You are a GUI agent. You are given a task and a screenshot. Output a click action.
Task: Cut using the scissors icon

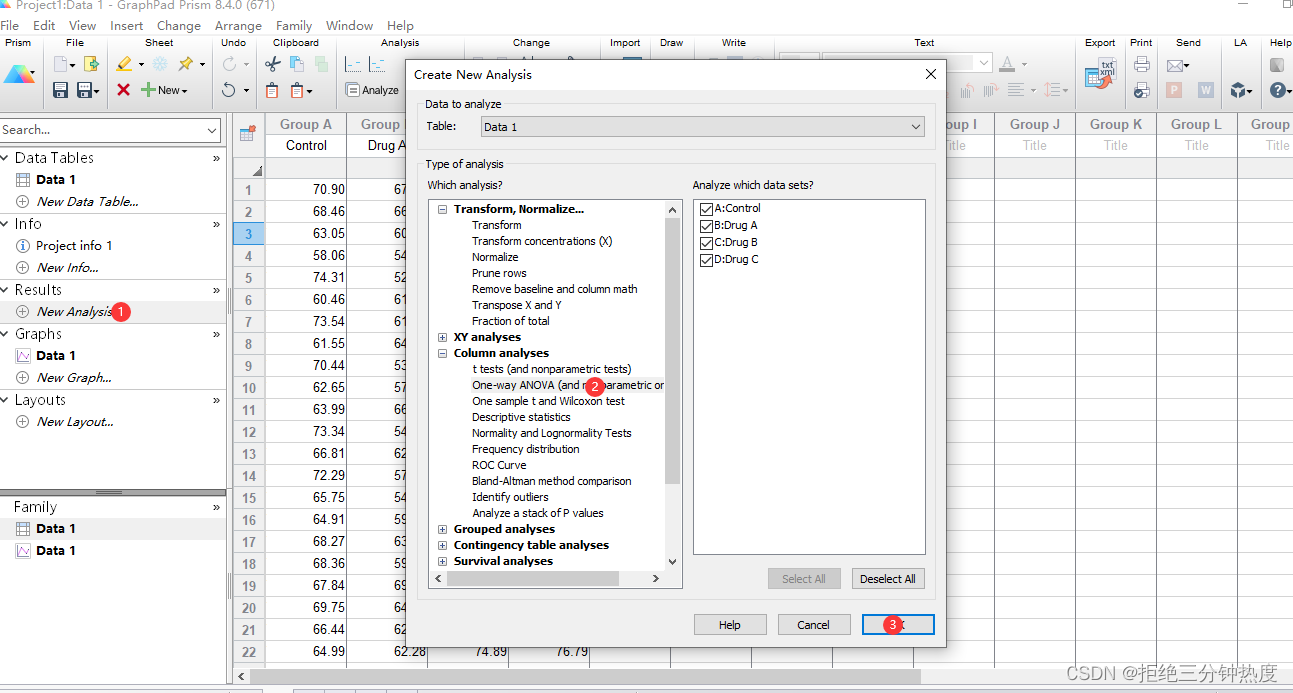click(x=271, y=64)
